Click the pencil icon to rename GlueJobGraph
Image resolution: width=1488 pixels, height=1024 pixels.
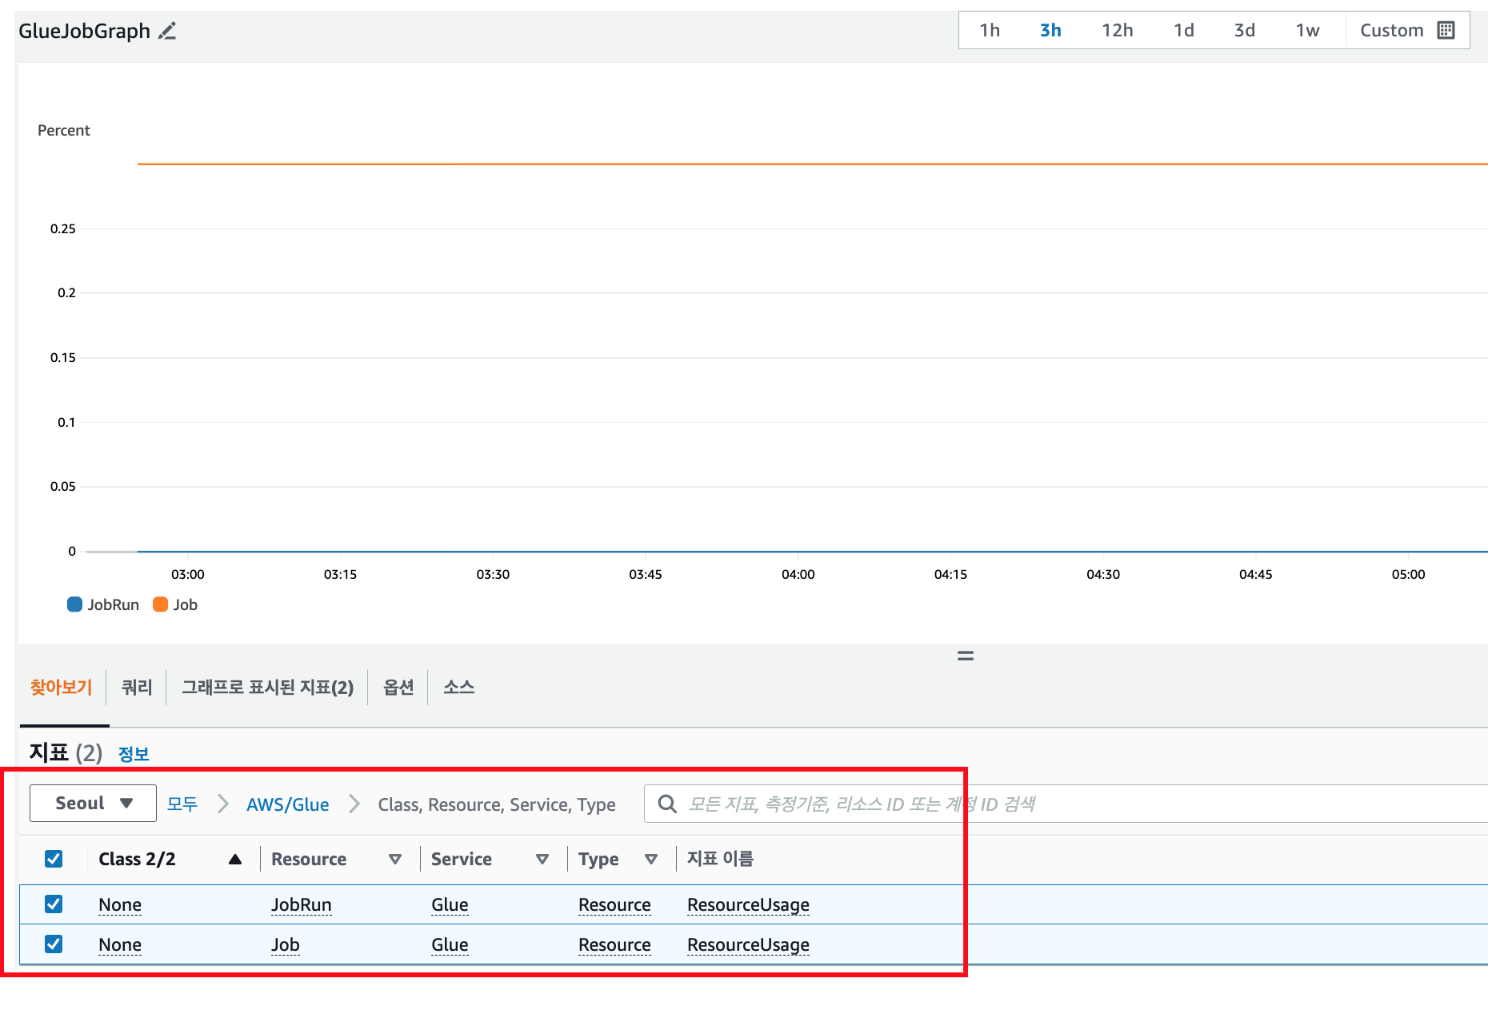click(166, 30)
